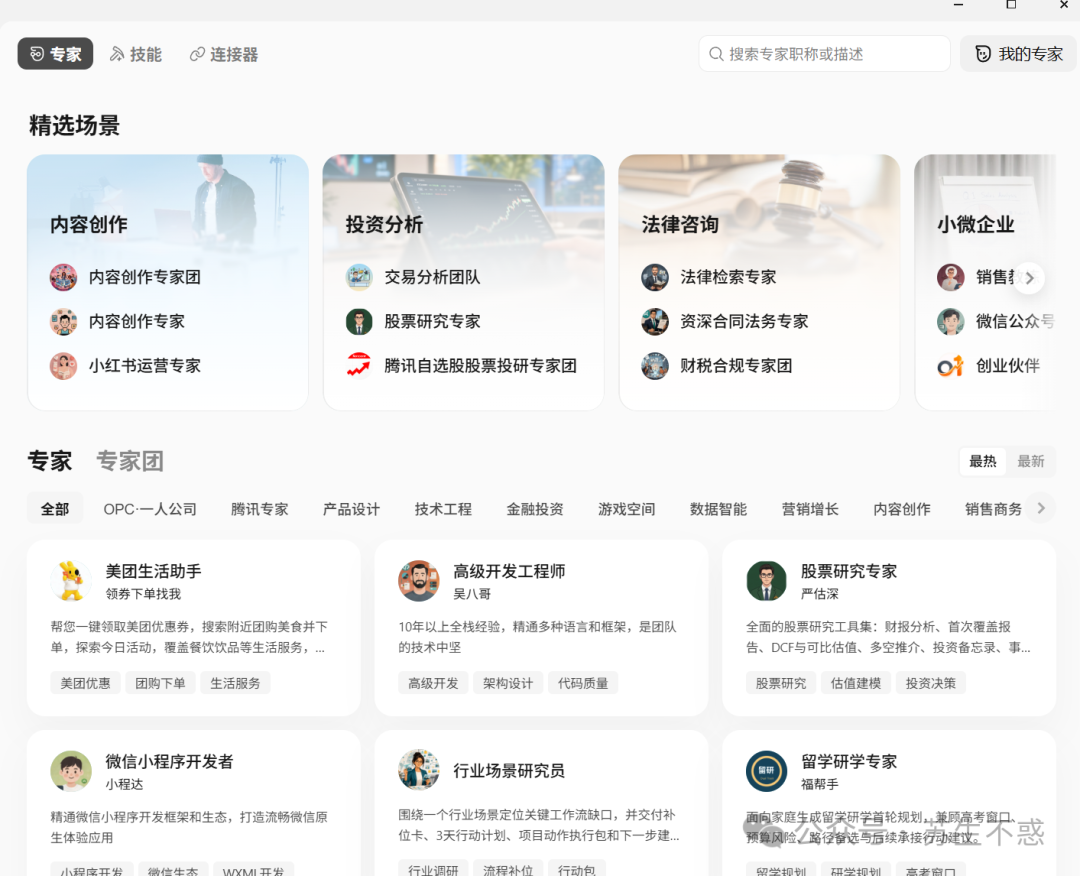The width and height of the screenshot is (1080, 876).
Task: Click the 创业伙伴 orange icon
Action: (x=951, y=366)
